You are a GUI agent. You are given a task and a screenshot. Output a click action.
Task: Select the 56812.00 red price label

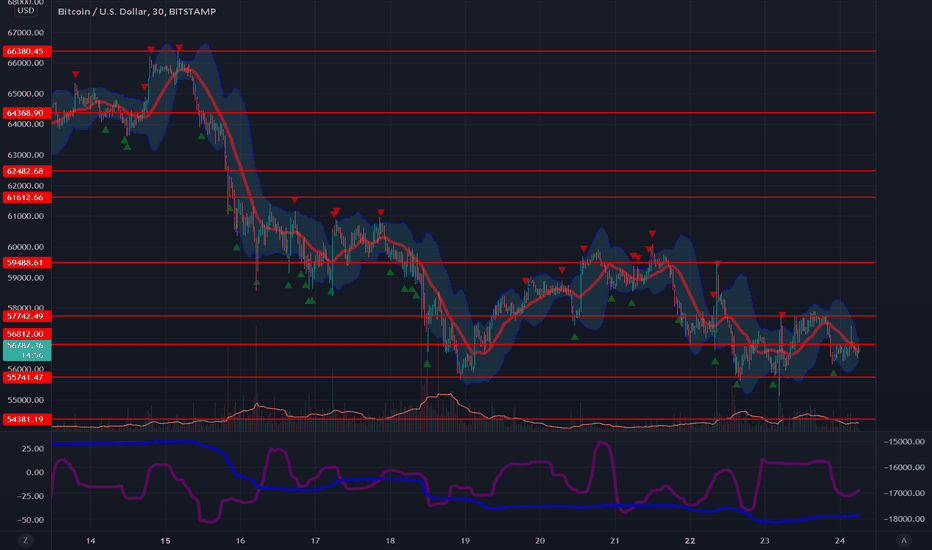pos(27,334)
